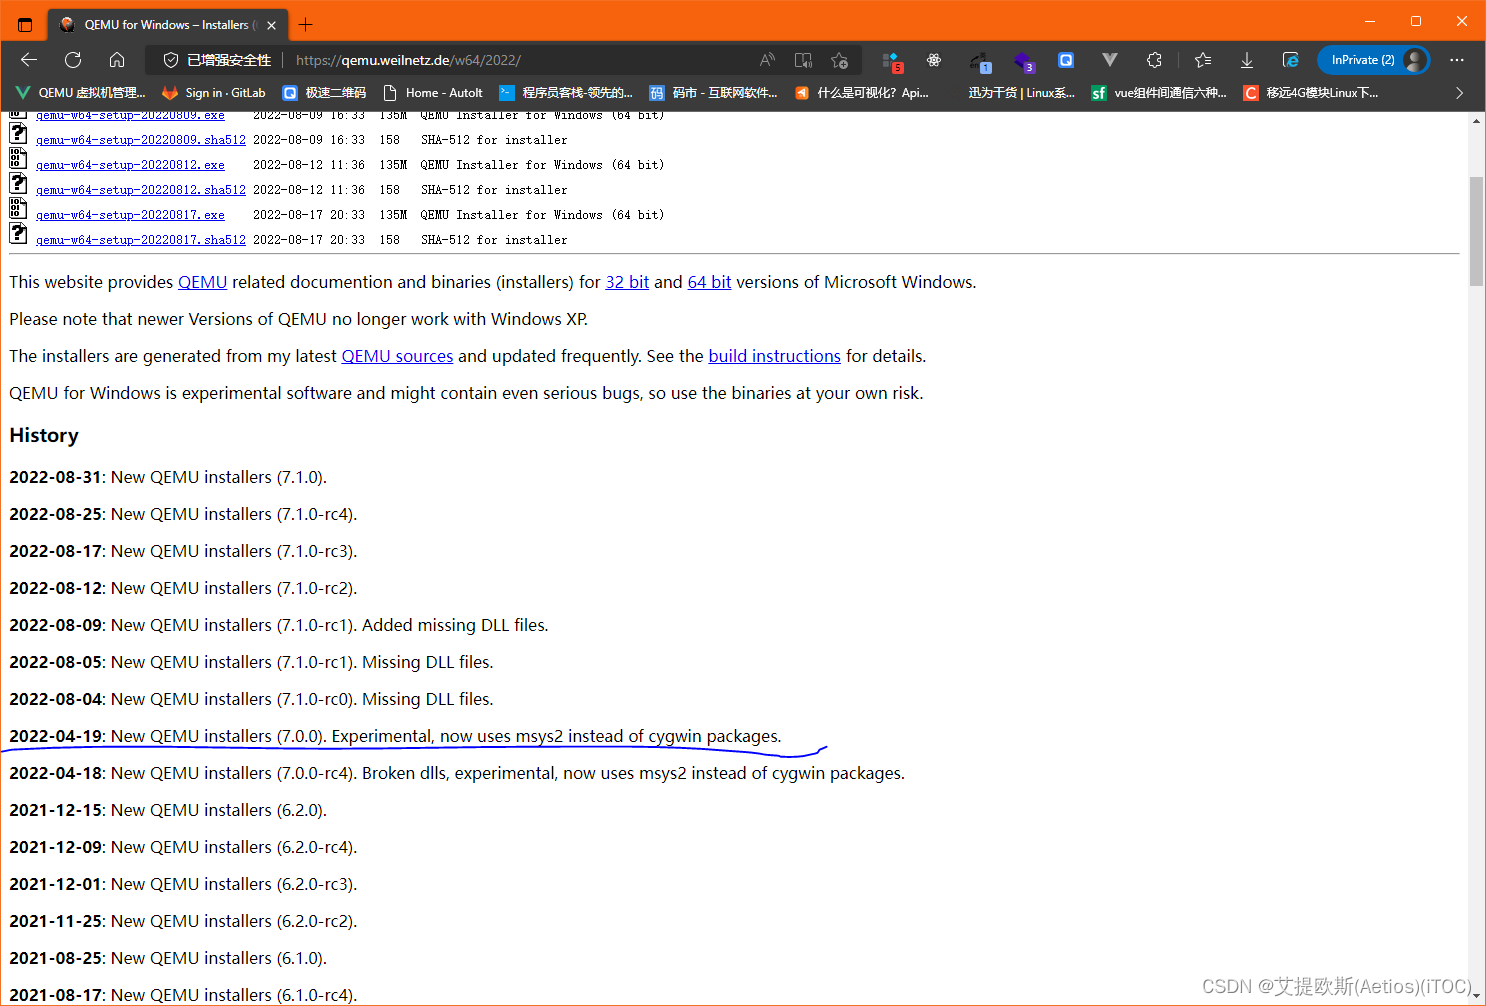Select the 2022-04-19 history entry text
This screenshot has width=1486, height=1006.
pos(395,736)
